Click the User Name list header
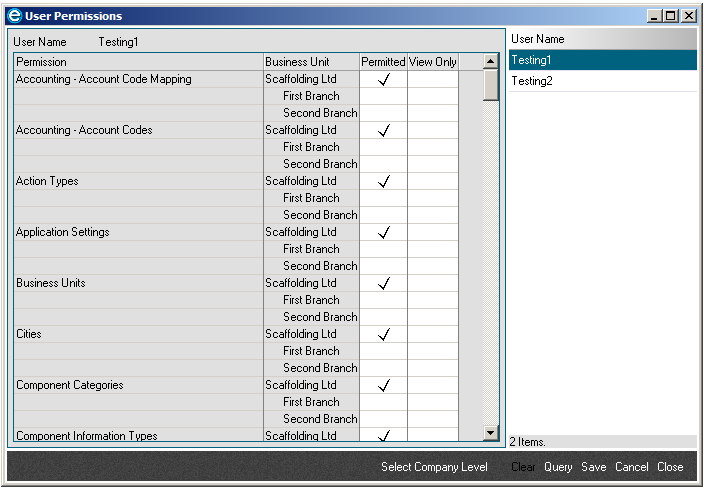The height and width of the screenshot is (489, 704). click(x=600, y=39)
